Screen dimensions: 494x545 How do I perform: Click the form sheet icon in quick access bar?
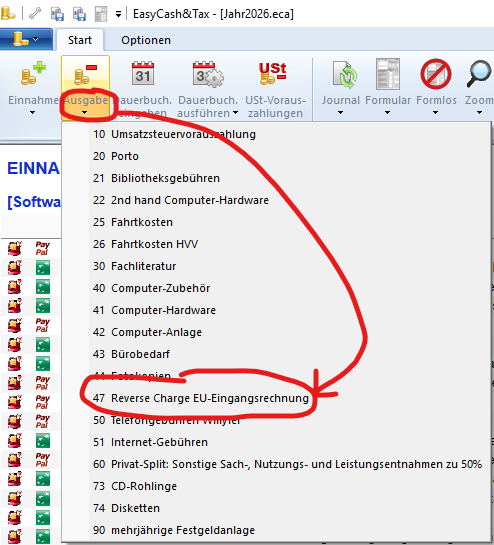coord(101,14)
